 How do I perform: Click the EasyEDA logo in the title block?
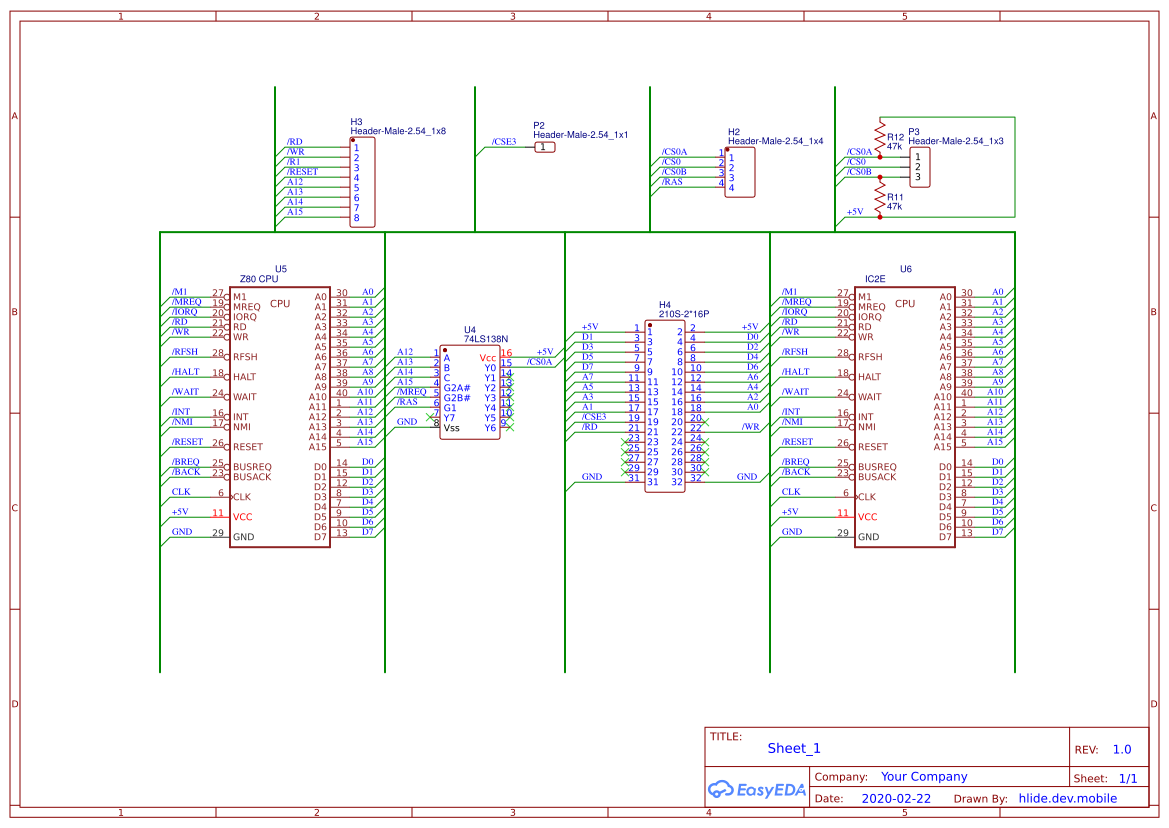[757, 789]
